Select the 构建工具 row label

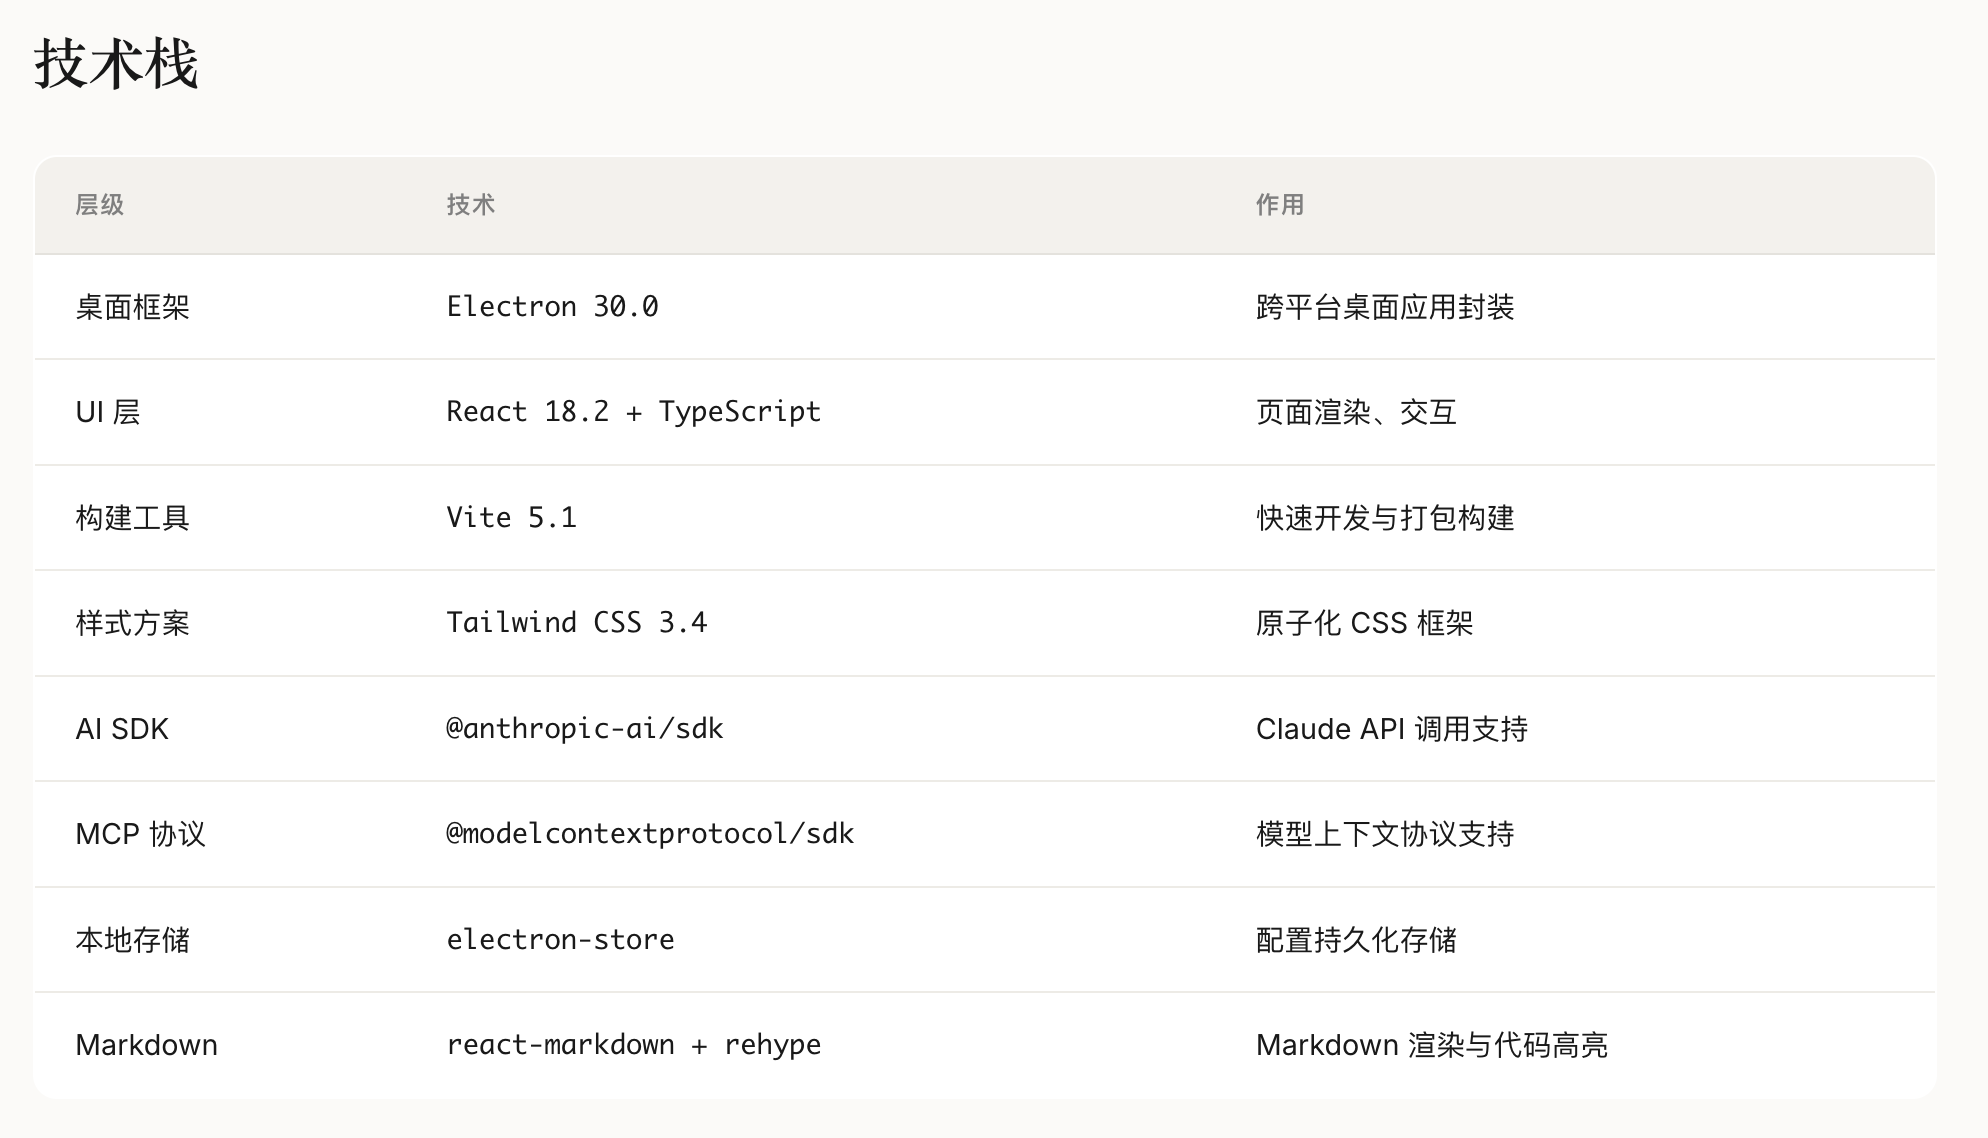[133, 518]
